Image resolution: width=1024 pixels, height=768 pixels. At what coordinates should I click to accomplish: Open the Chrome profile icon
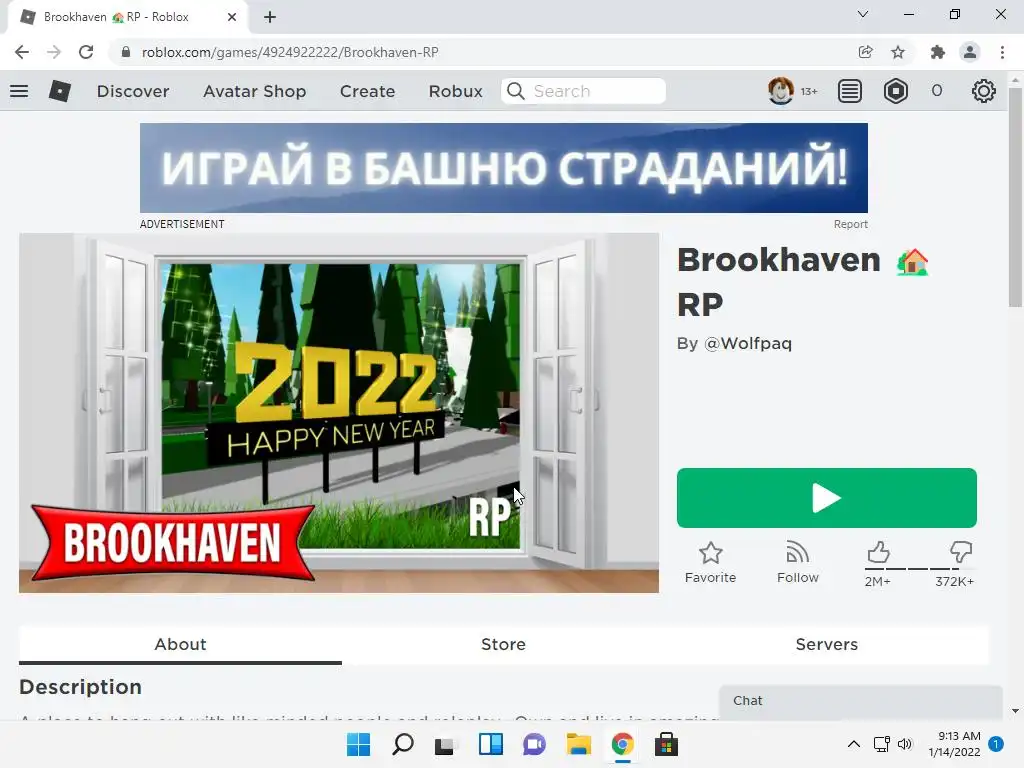point(970,52)
